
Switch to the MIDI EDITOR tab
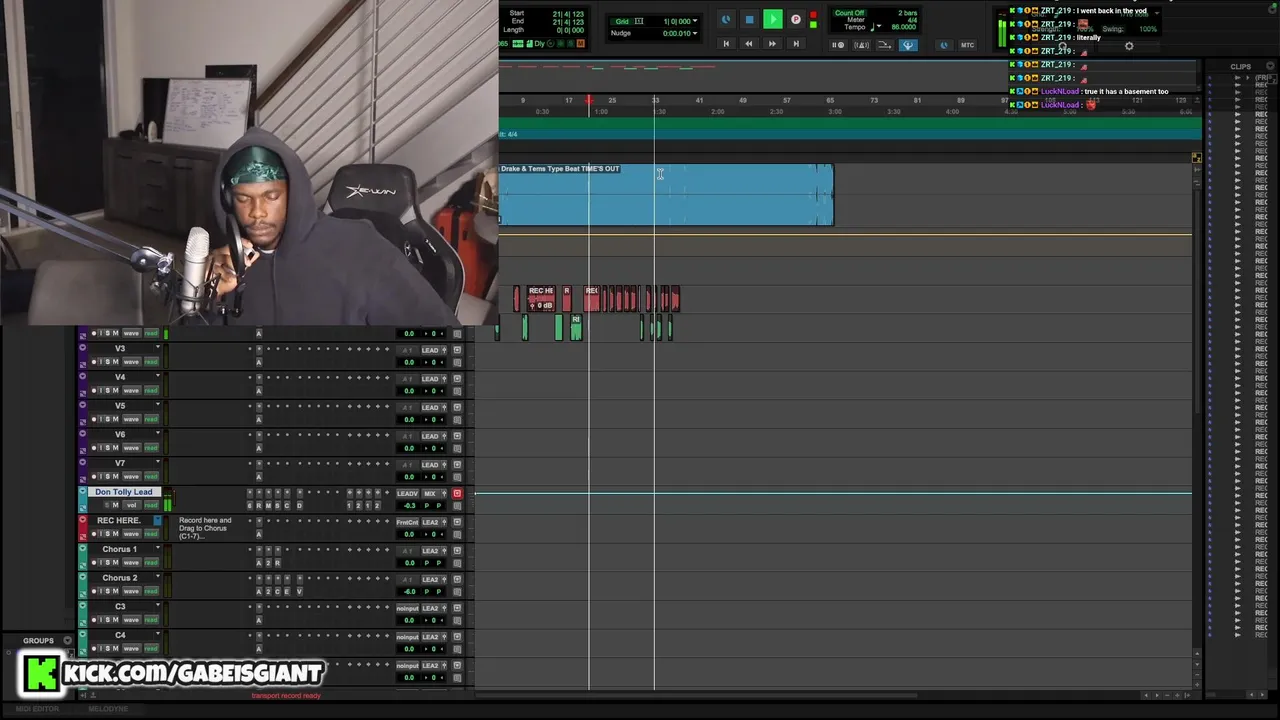(37, 709)
